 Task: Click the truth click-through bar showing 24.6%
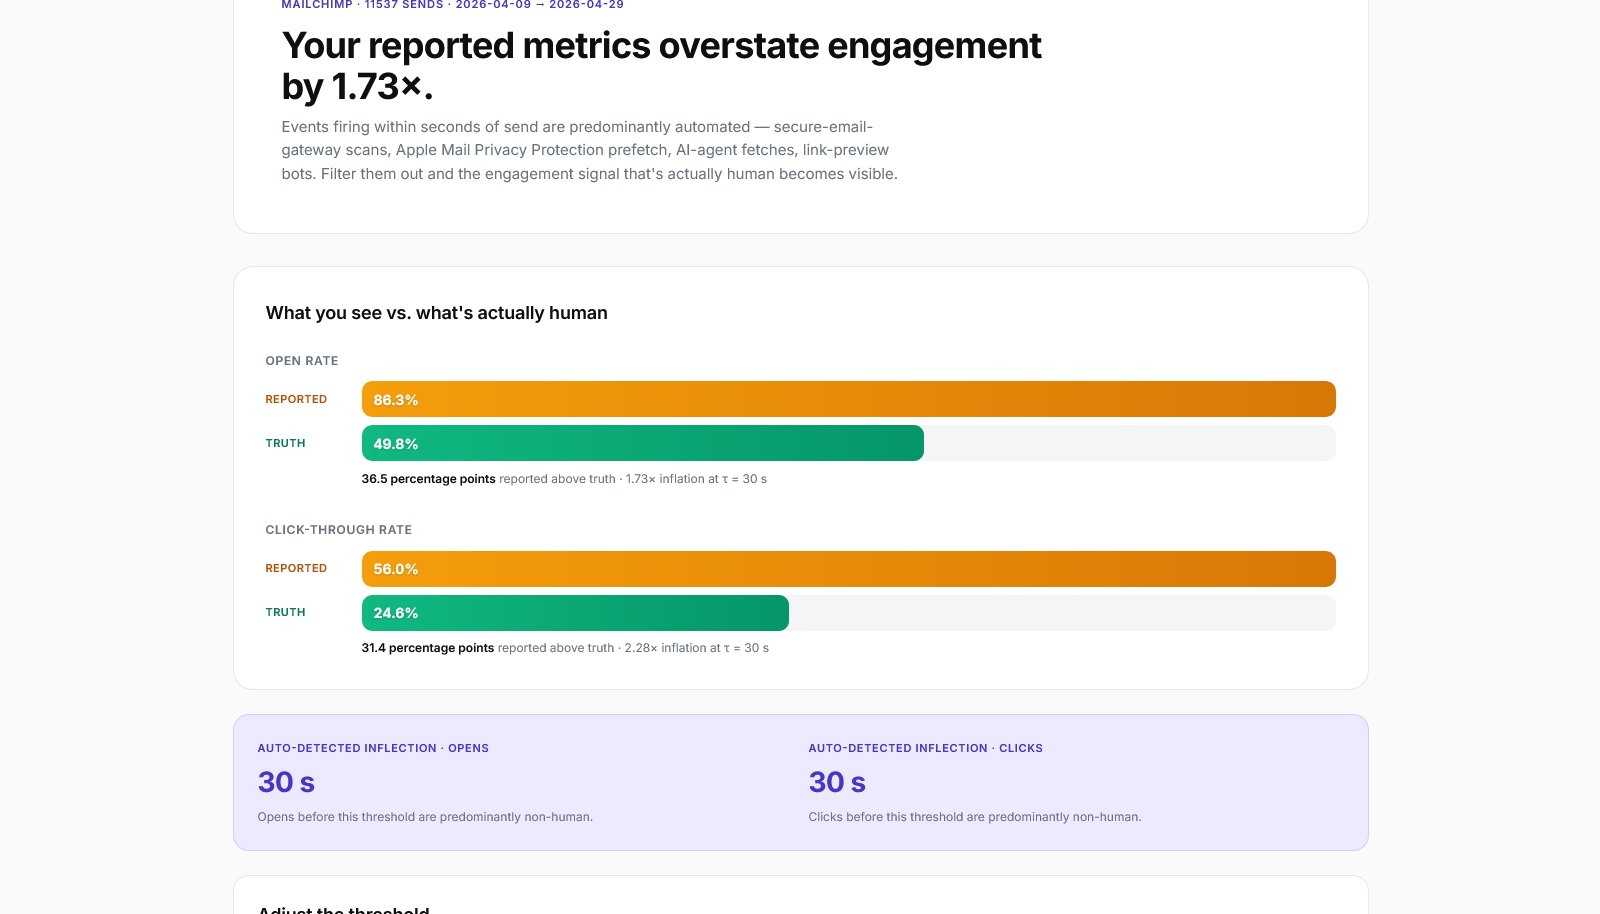[x=575, y=612]
